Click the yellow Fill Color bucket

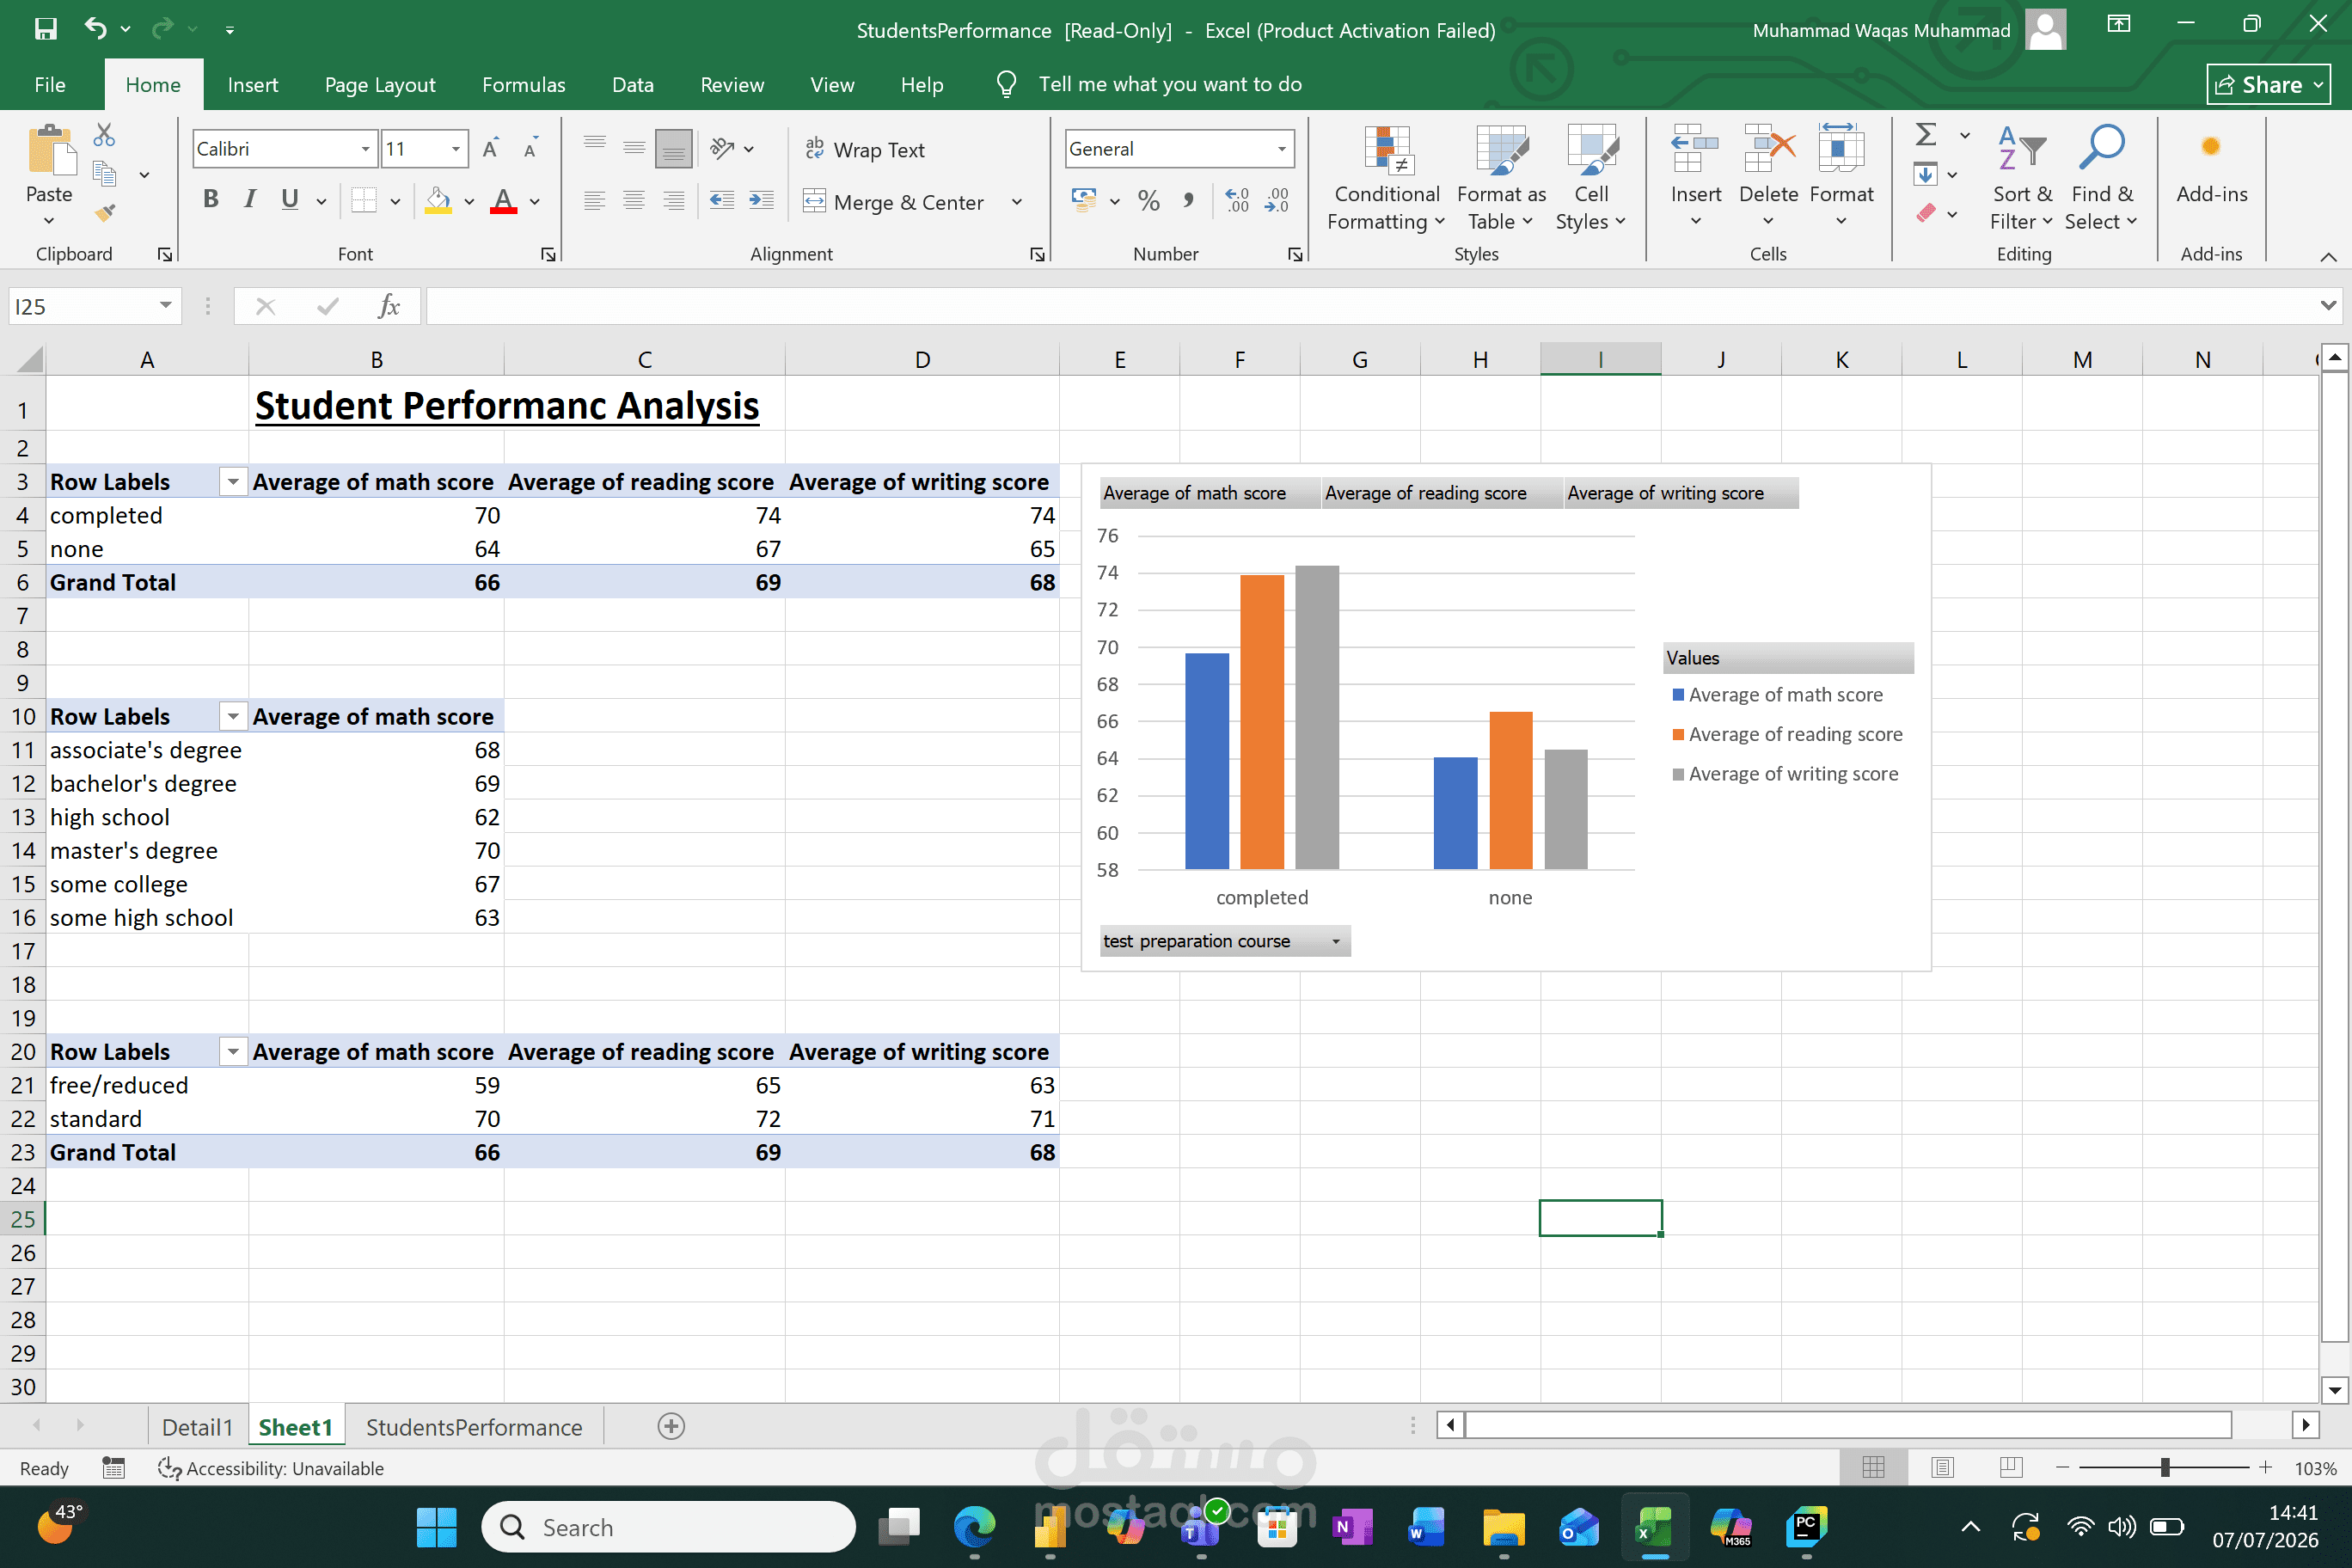tap(438, 201)
